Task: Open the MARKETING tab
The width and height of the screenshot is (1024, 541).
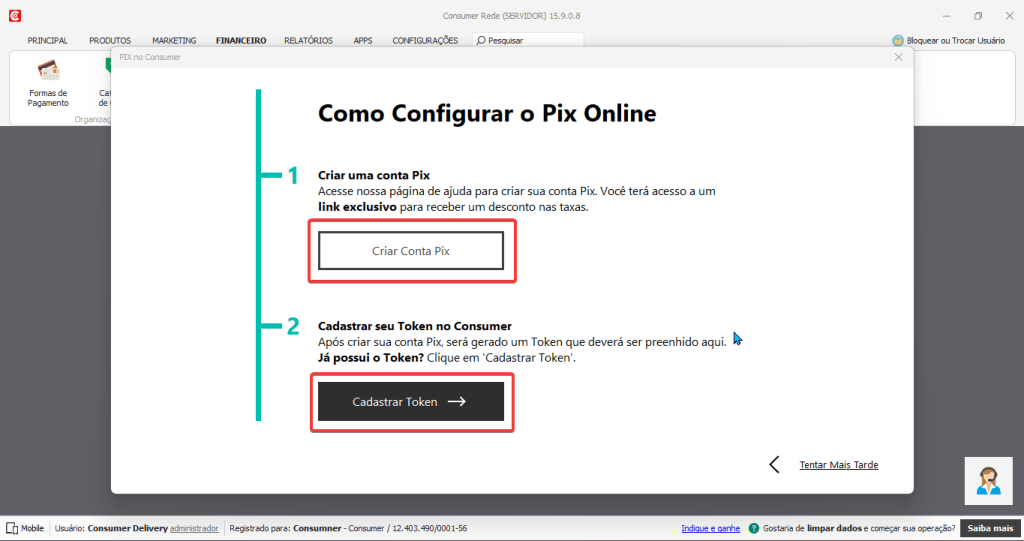Action: coord(174,41)
